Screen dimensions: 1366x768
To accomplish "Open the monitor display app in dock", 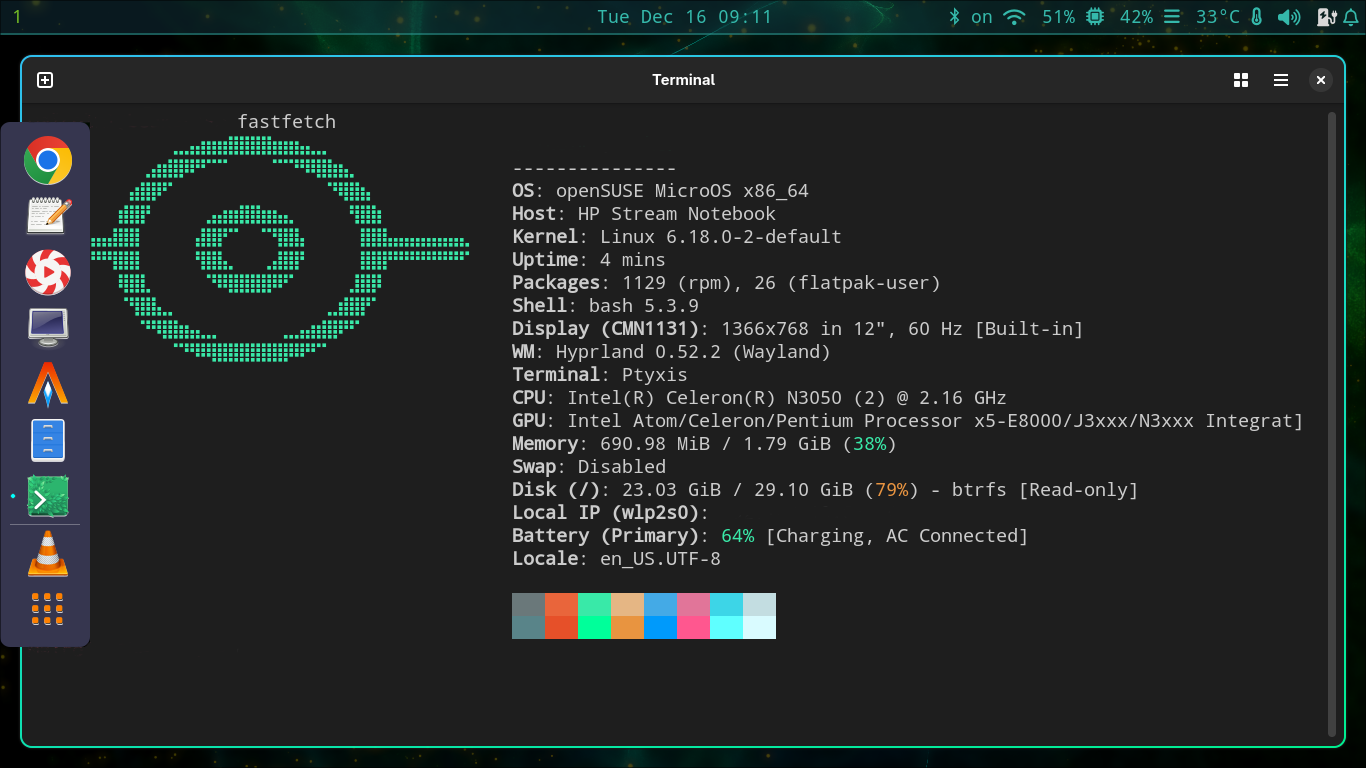I will click(x=48, y=328).
